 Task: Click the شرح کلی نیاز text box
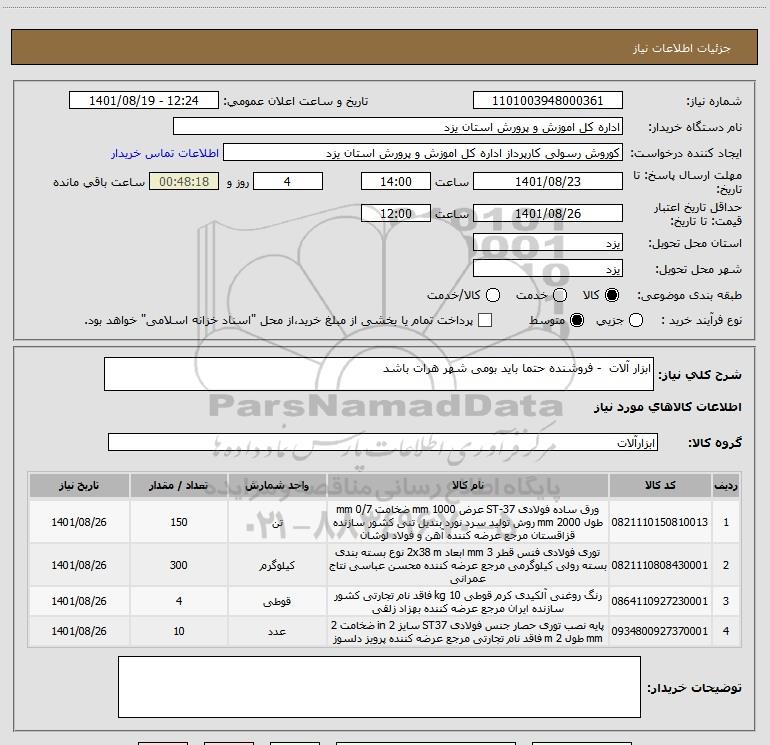[x=379, y=374]
